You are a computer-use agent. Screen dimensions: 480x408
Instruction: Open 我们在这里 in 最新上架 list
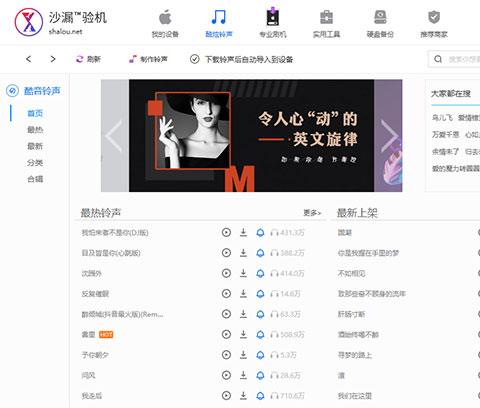point(355,396)
